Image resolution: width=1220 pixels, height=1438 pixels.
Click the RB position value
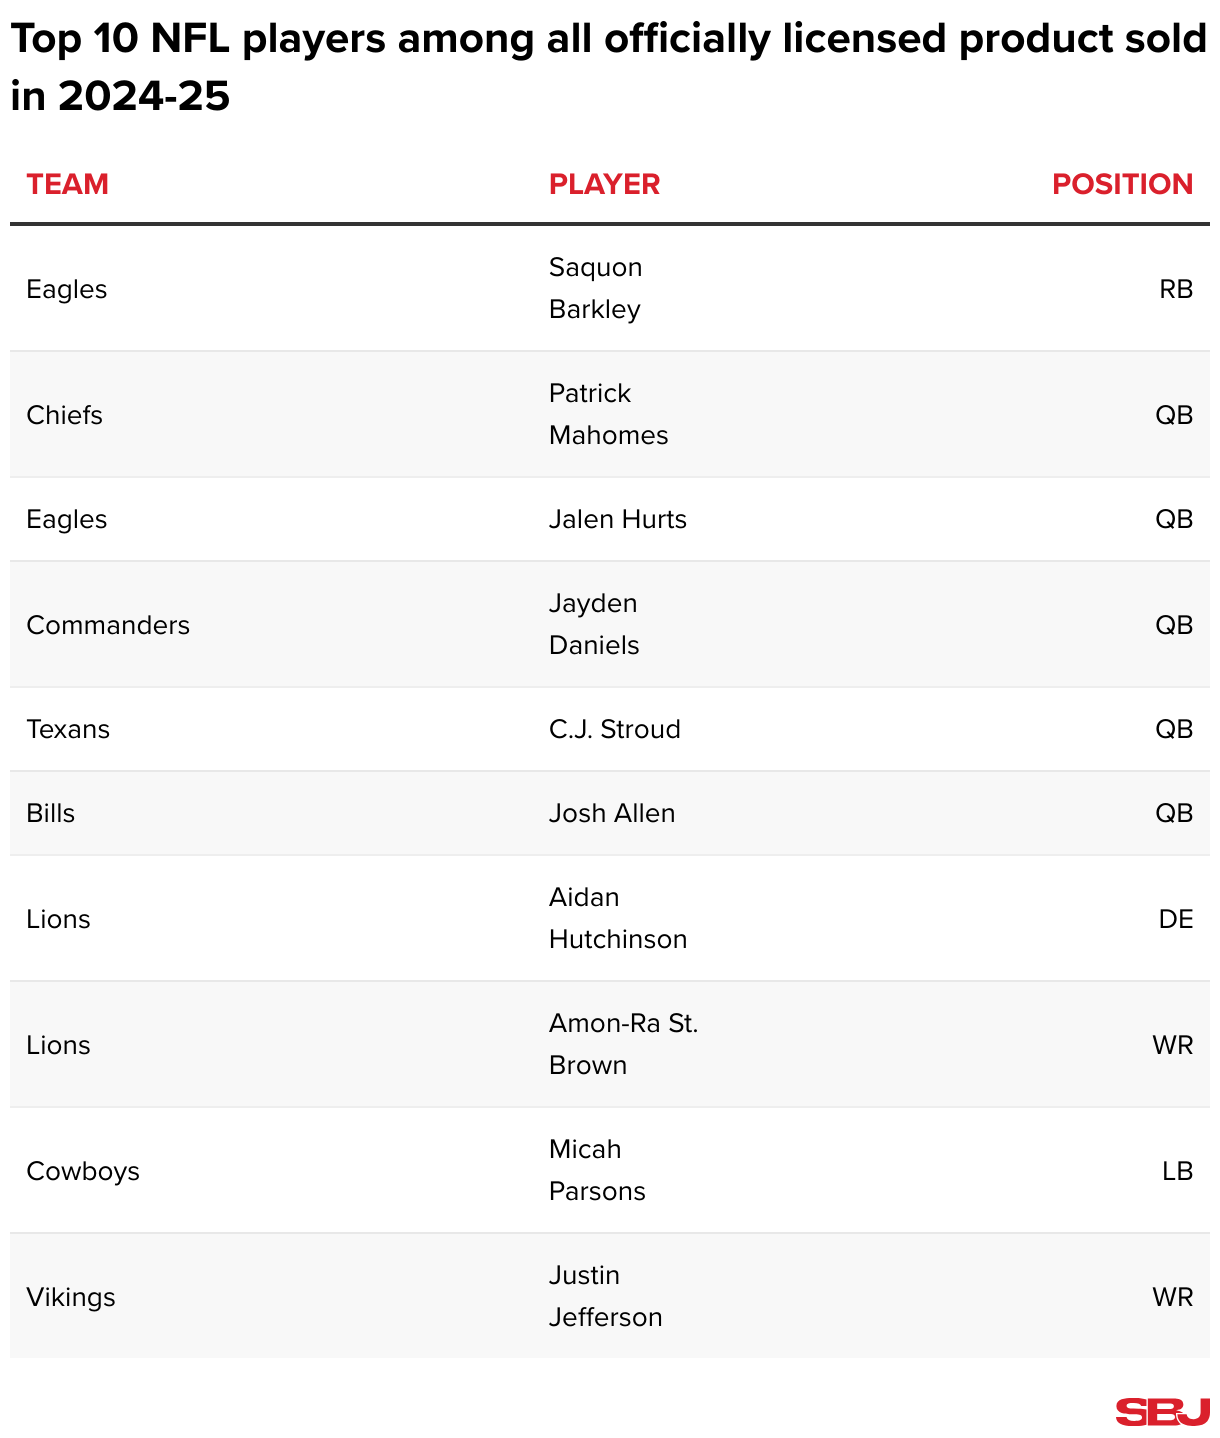pyautogui.click(x=1176, y=289)
